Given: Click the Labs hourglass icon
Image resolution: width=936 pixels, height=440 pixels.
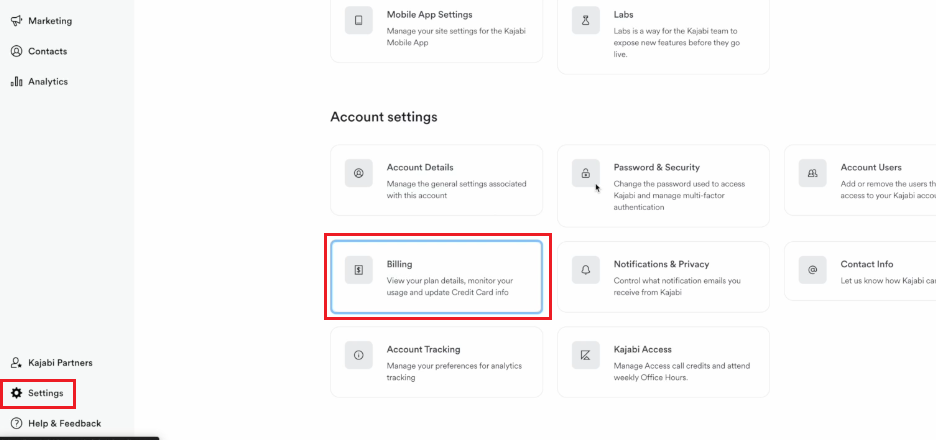Looking at the screenshot, I should pyautogui.click(x=586, y=20).
